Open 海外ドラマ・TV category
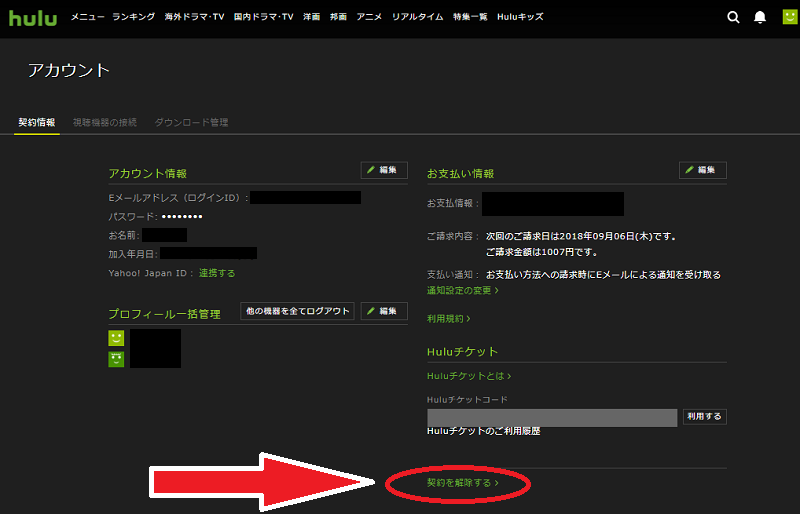This screenshot has width=800, height=514. point(194,17)
